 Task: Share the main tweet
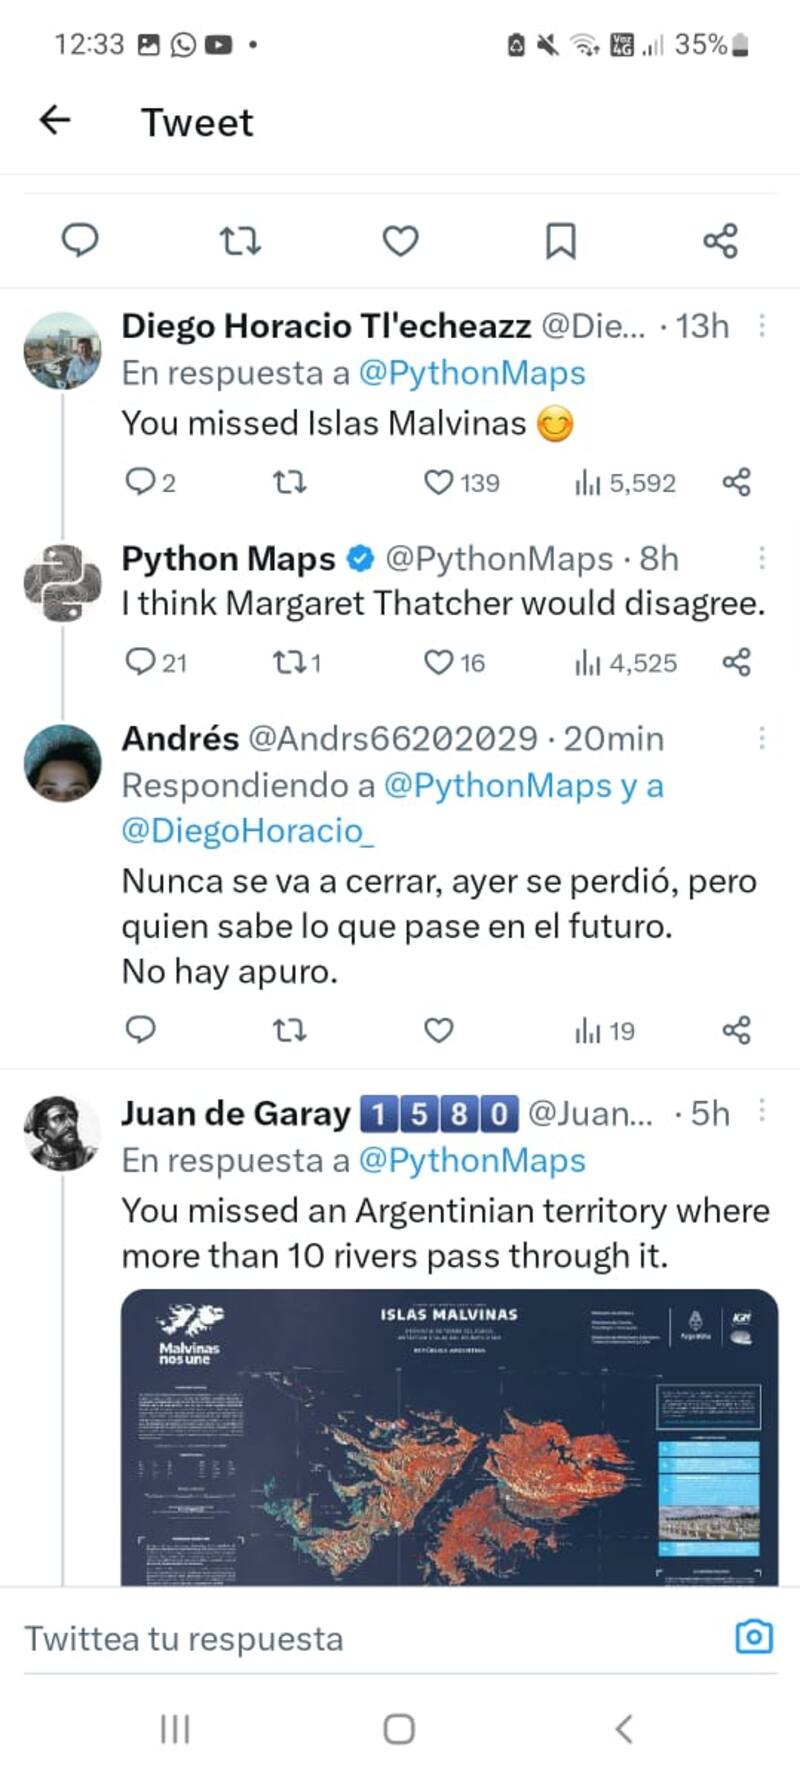(x=720, y=241)
